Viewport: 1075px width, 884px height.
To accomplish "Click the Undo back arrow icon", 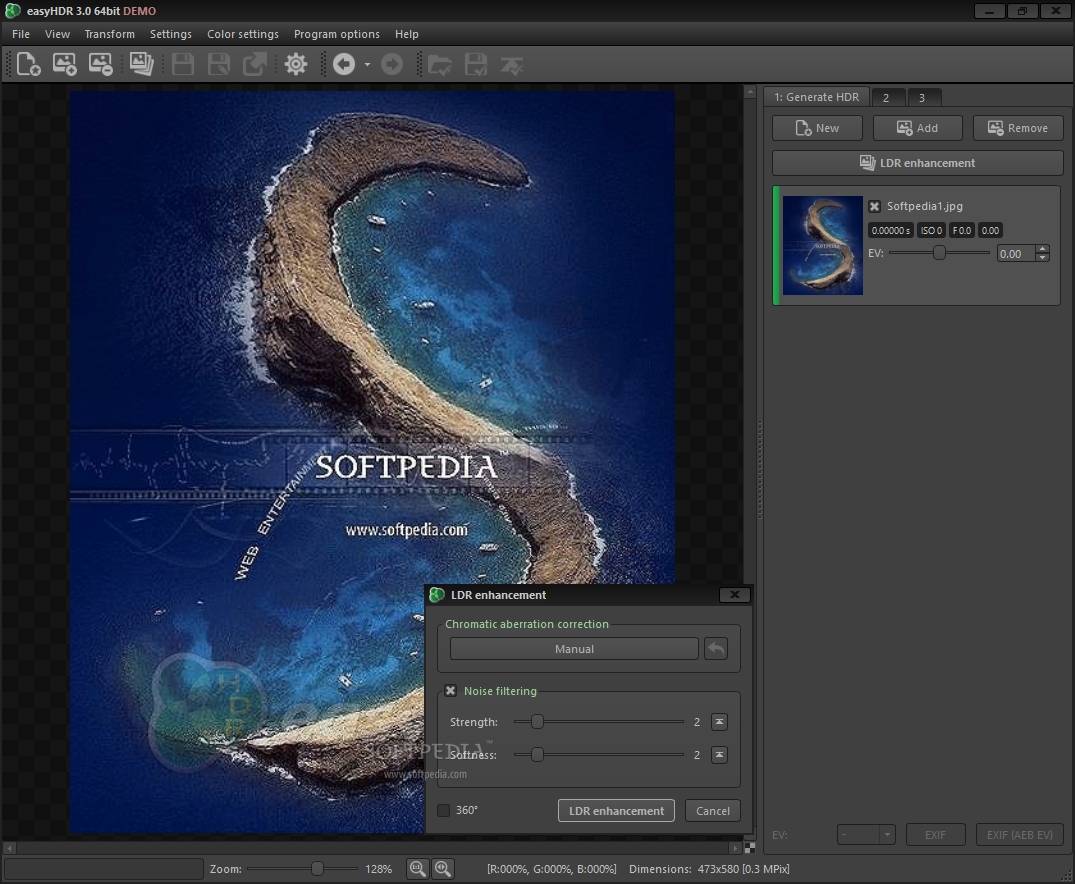I will click(x=344, y=64).
